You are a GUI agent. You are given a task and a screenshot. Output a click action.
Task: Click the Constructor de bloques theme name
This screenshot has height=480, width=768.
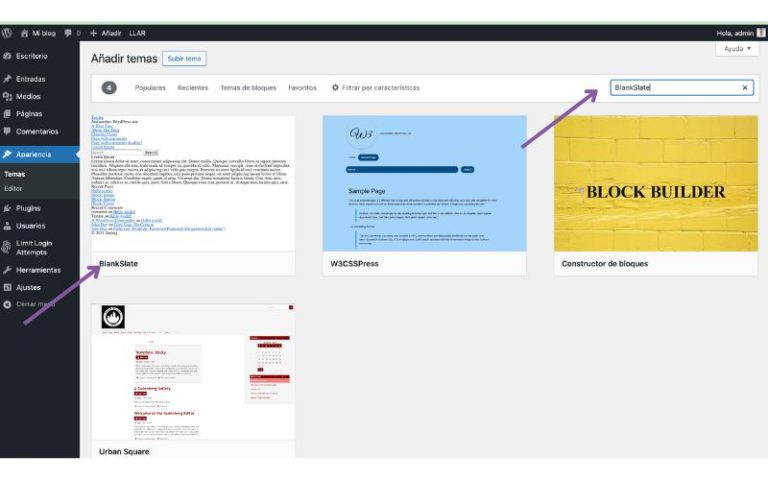pos(604,264)
